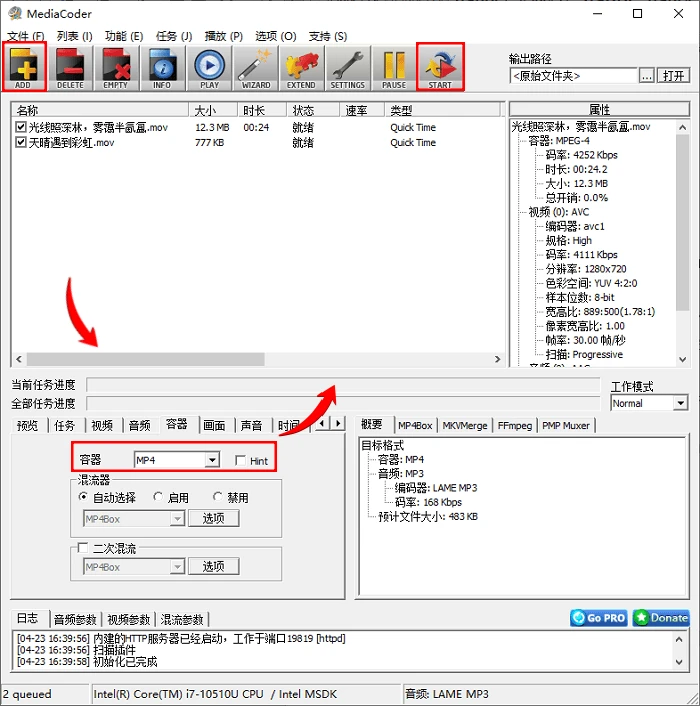Click the 输出路径 text field
This screenshot has width=700, height=706.
574,76
